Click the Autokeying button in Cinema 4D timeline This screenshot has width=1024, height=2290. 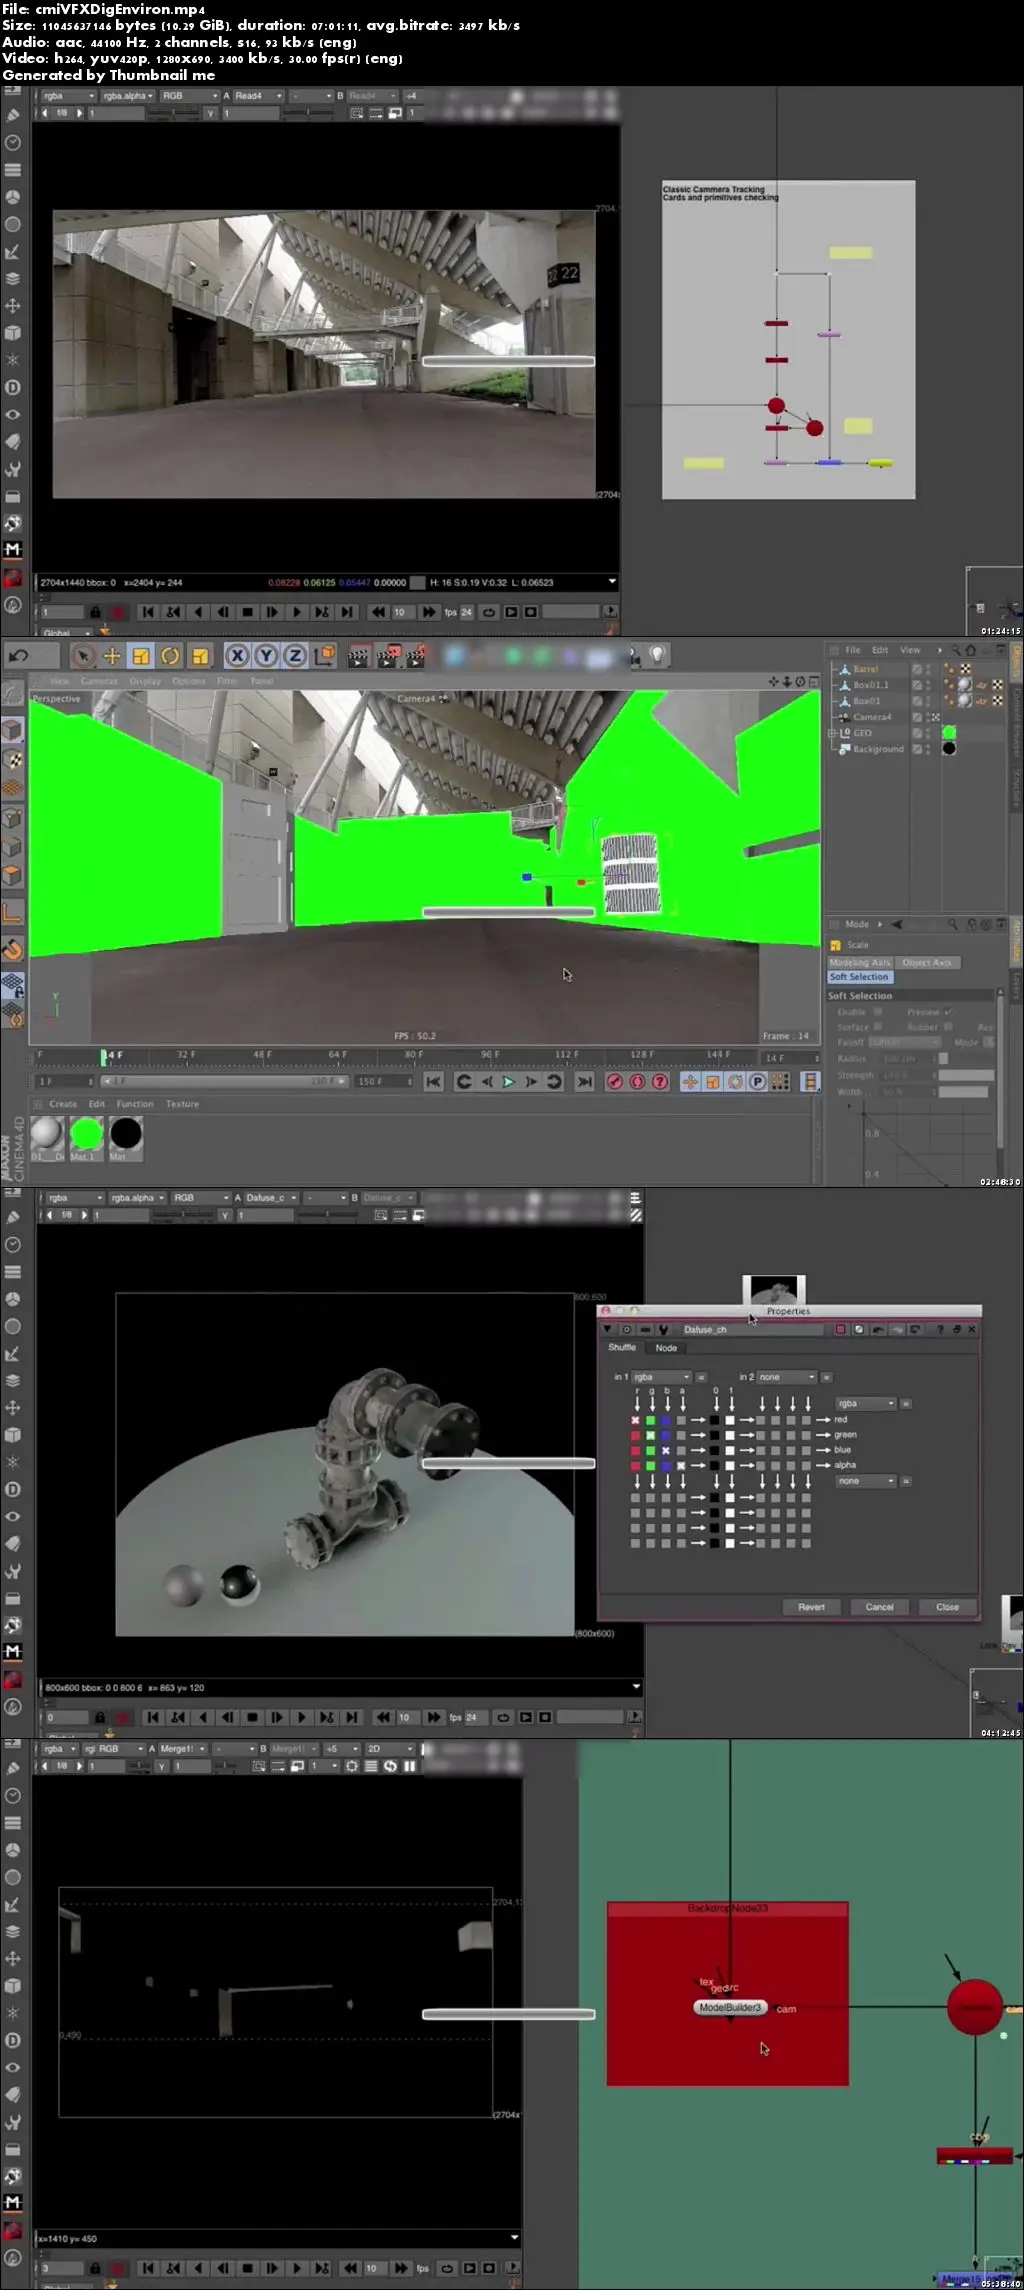pos(638,1082)
